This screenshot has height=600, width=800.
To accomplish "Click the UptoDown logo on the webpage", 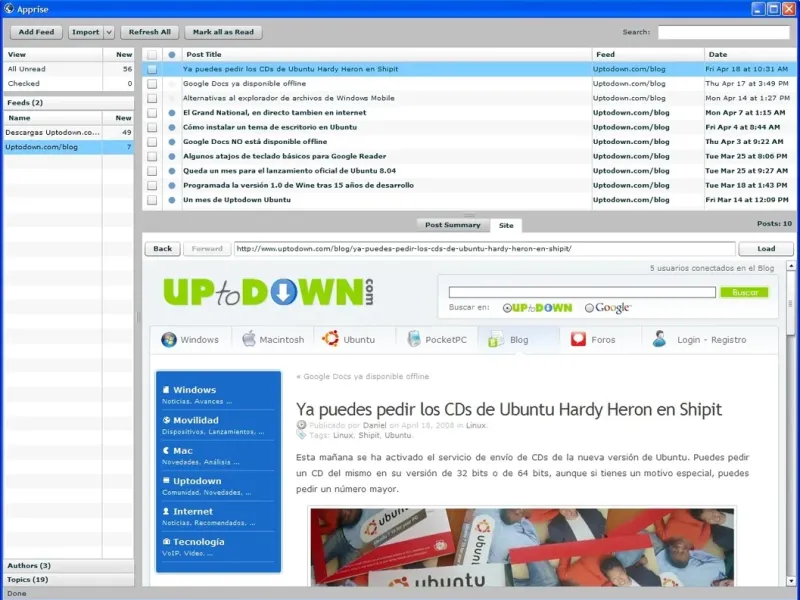I will coord(268,292).
